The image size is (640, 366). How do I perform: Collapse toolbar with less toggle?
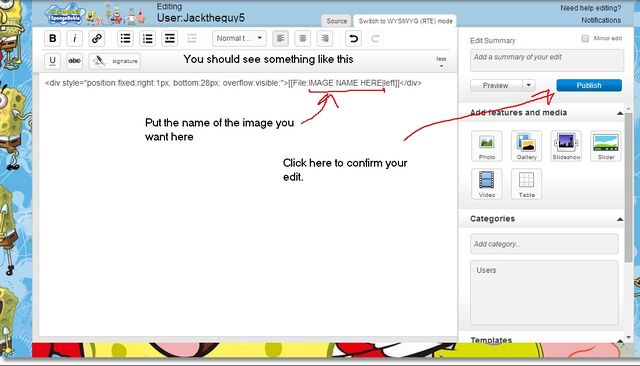point(441,61)
